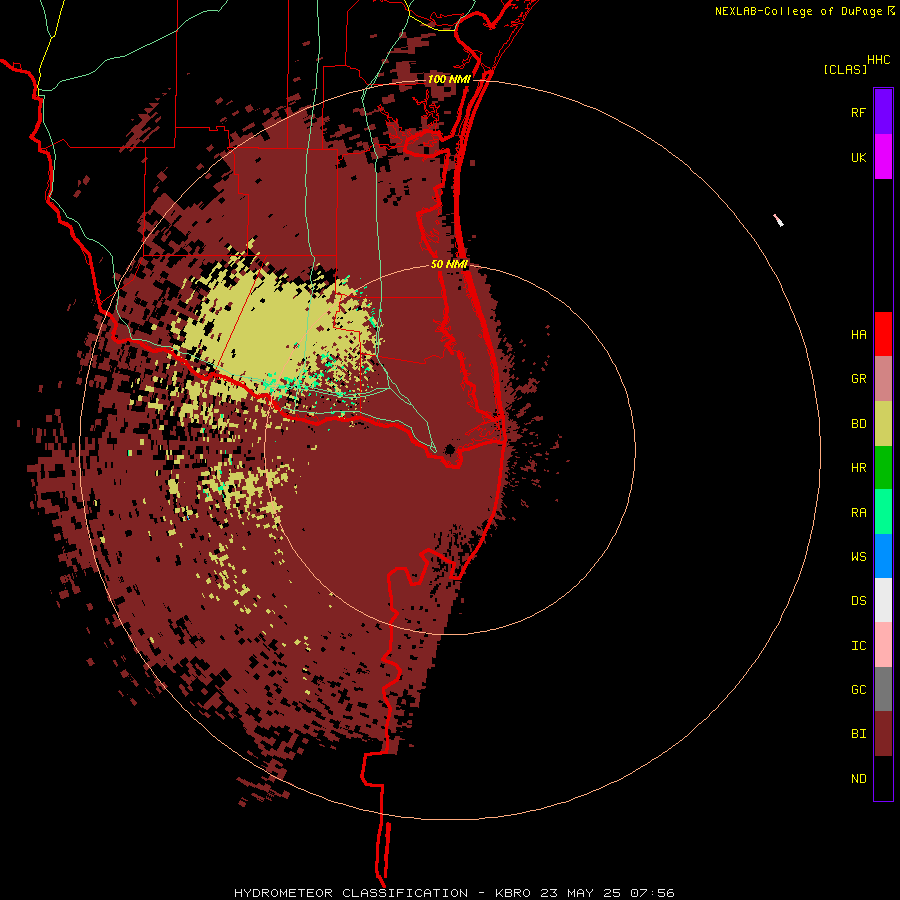The width and height of the screenshot is (900, 900).
Task: Click the UK magenta legend swatch
Action: point(883,157)
